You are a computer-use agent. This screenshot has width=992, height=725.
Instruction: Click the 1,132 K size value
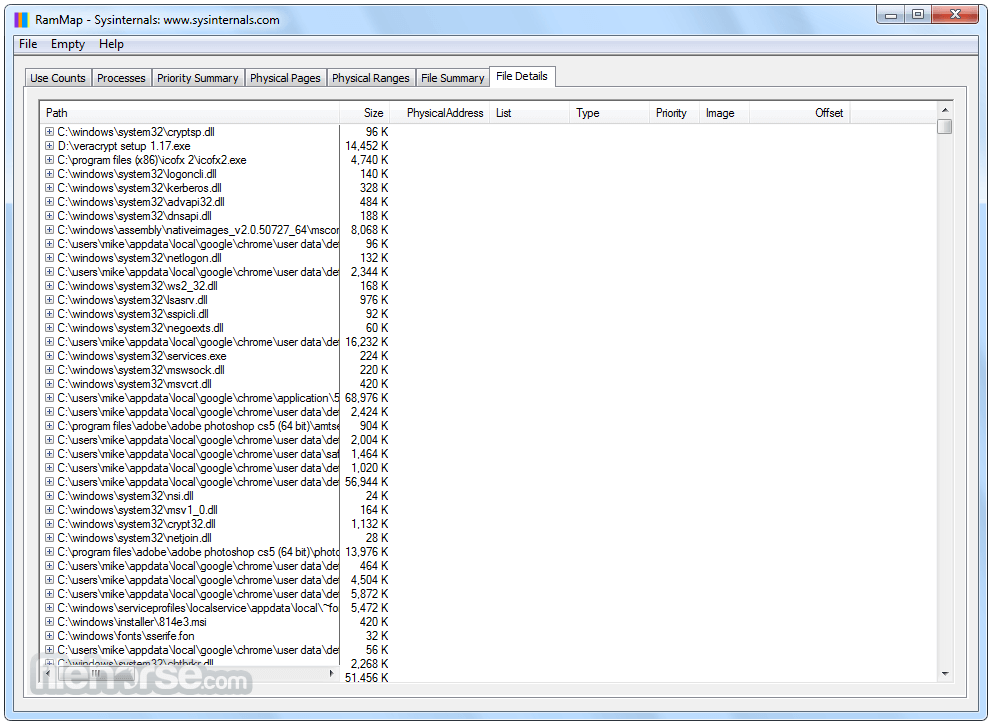(x=369, y=524)
